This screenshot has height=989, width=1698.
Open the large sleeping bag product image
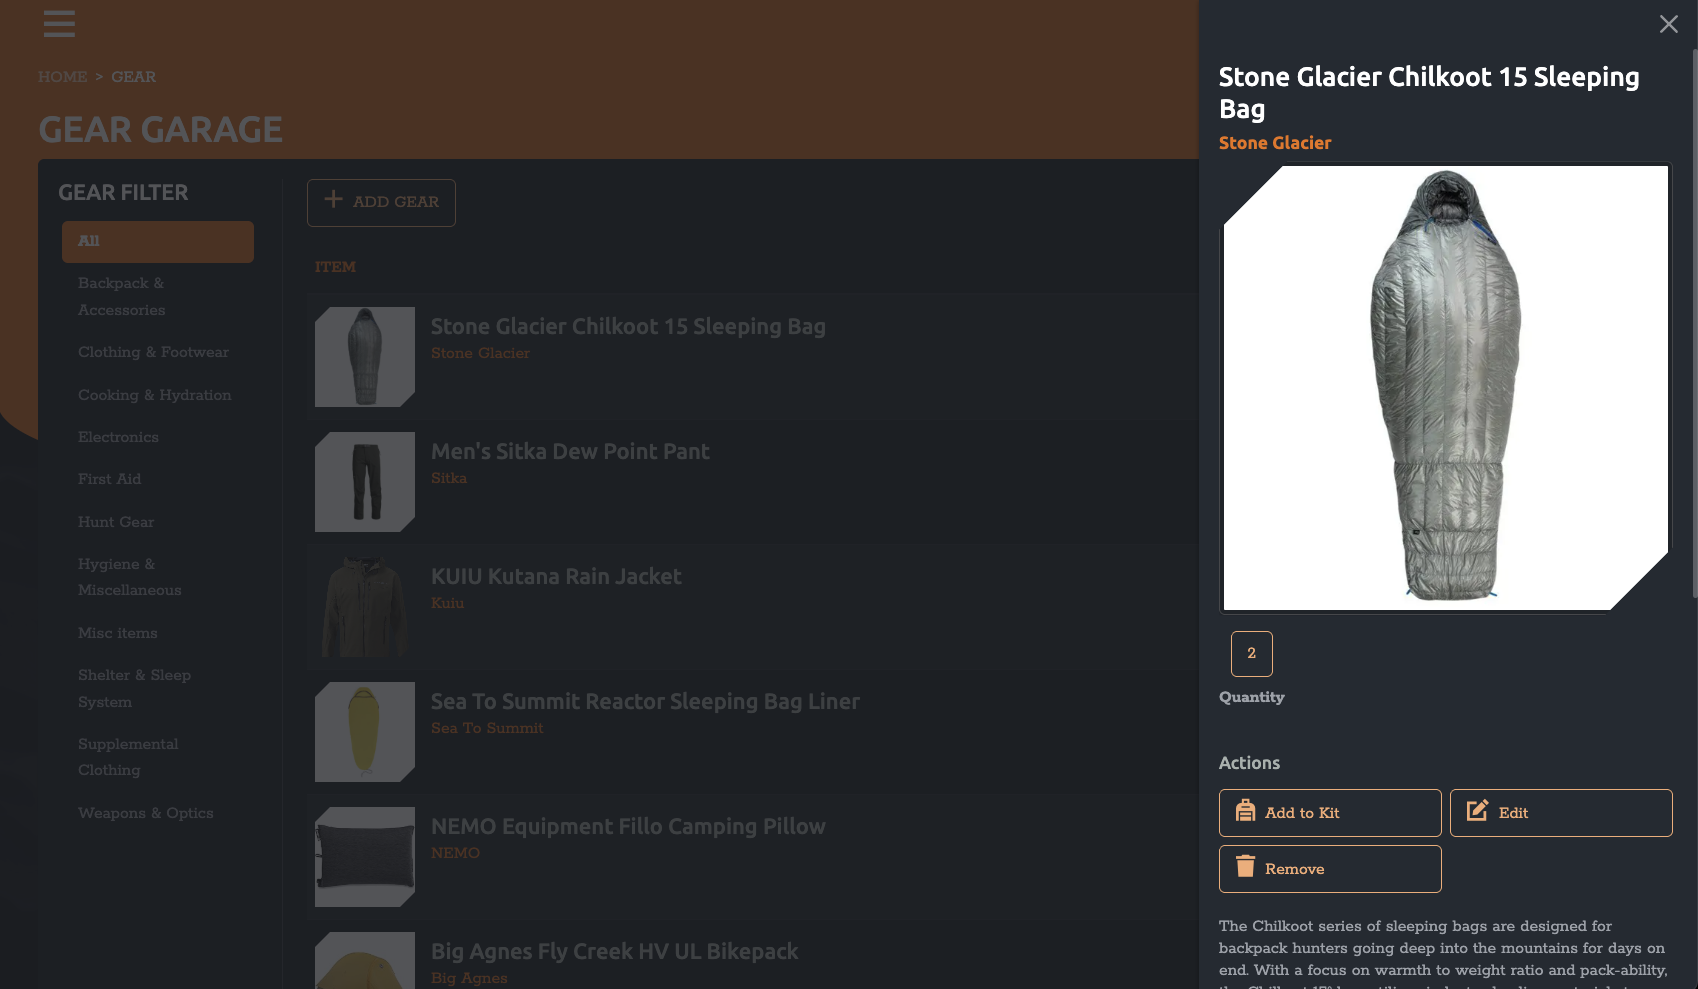(x=1446, y=388)
